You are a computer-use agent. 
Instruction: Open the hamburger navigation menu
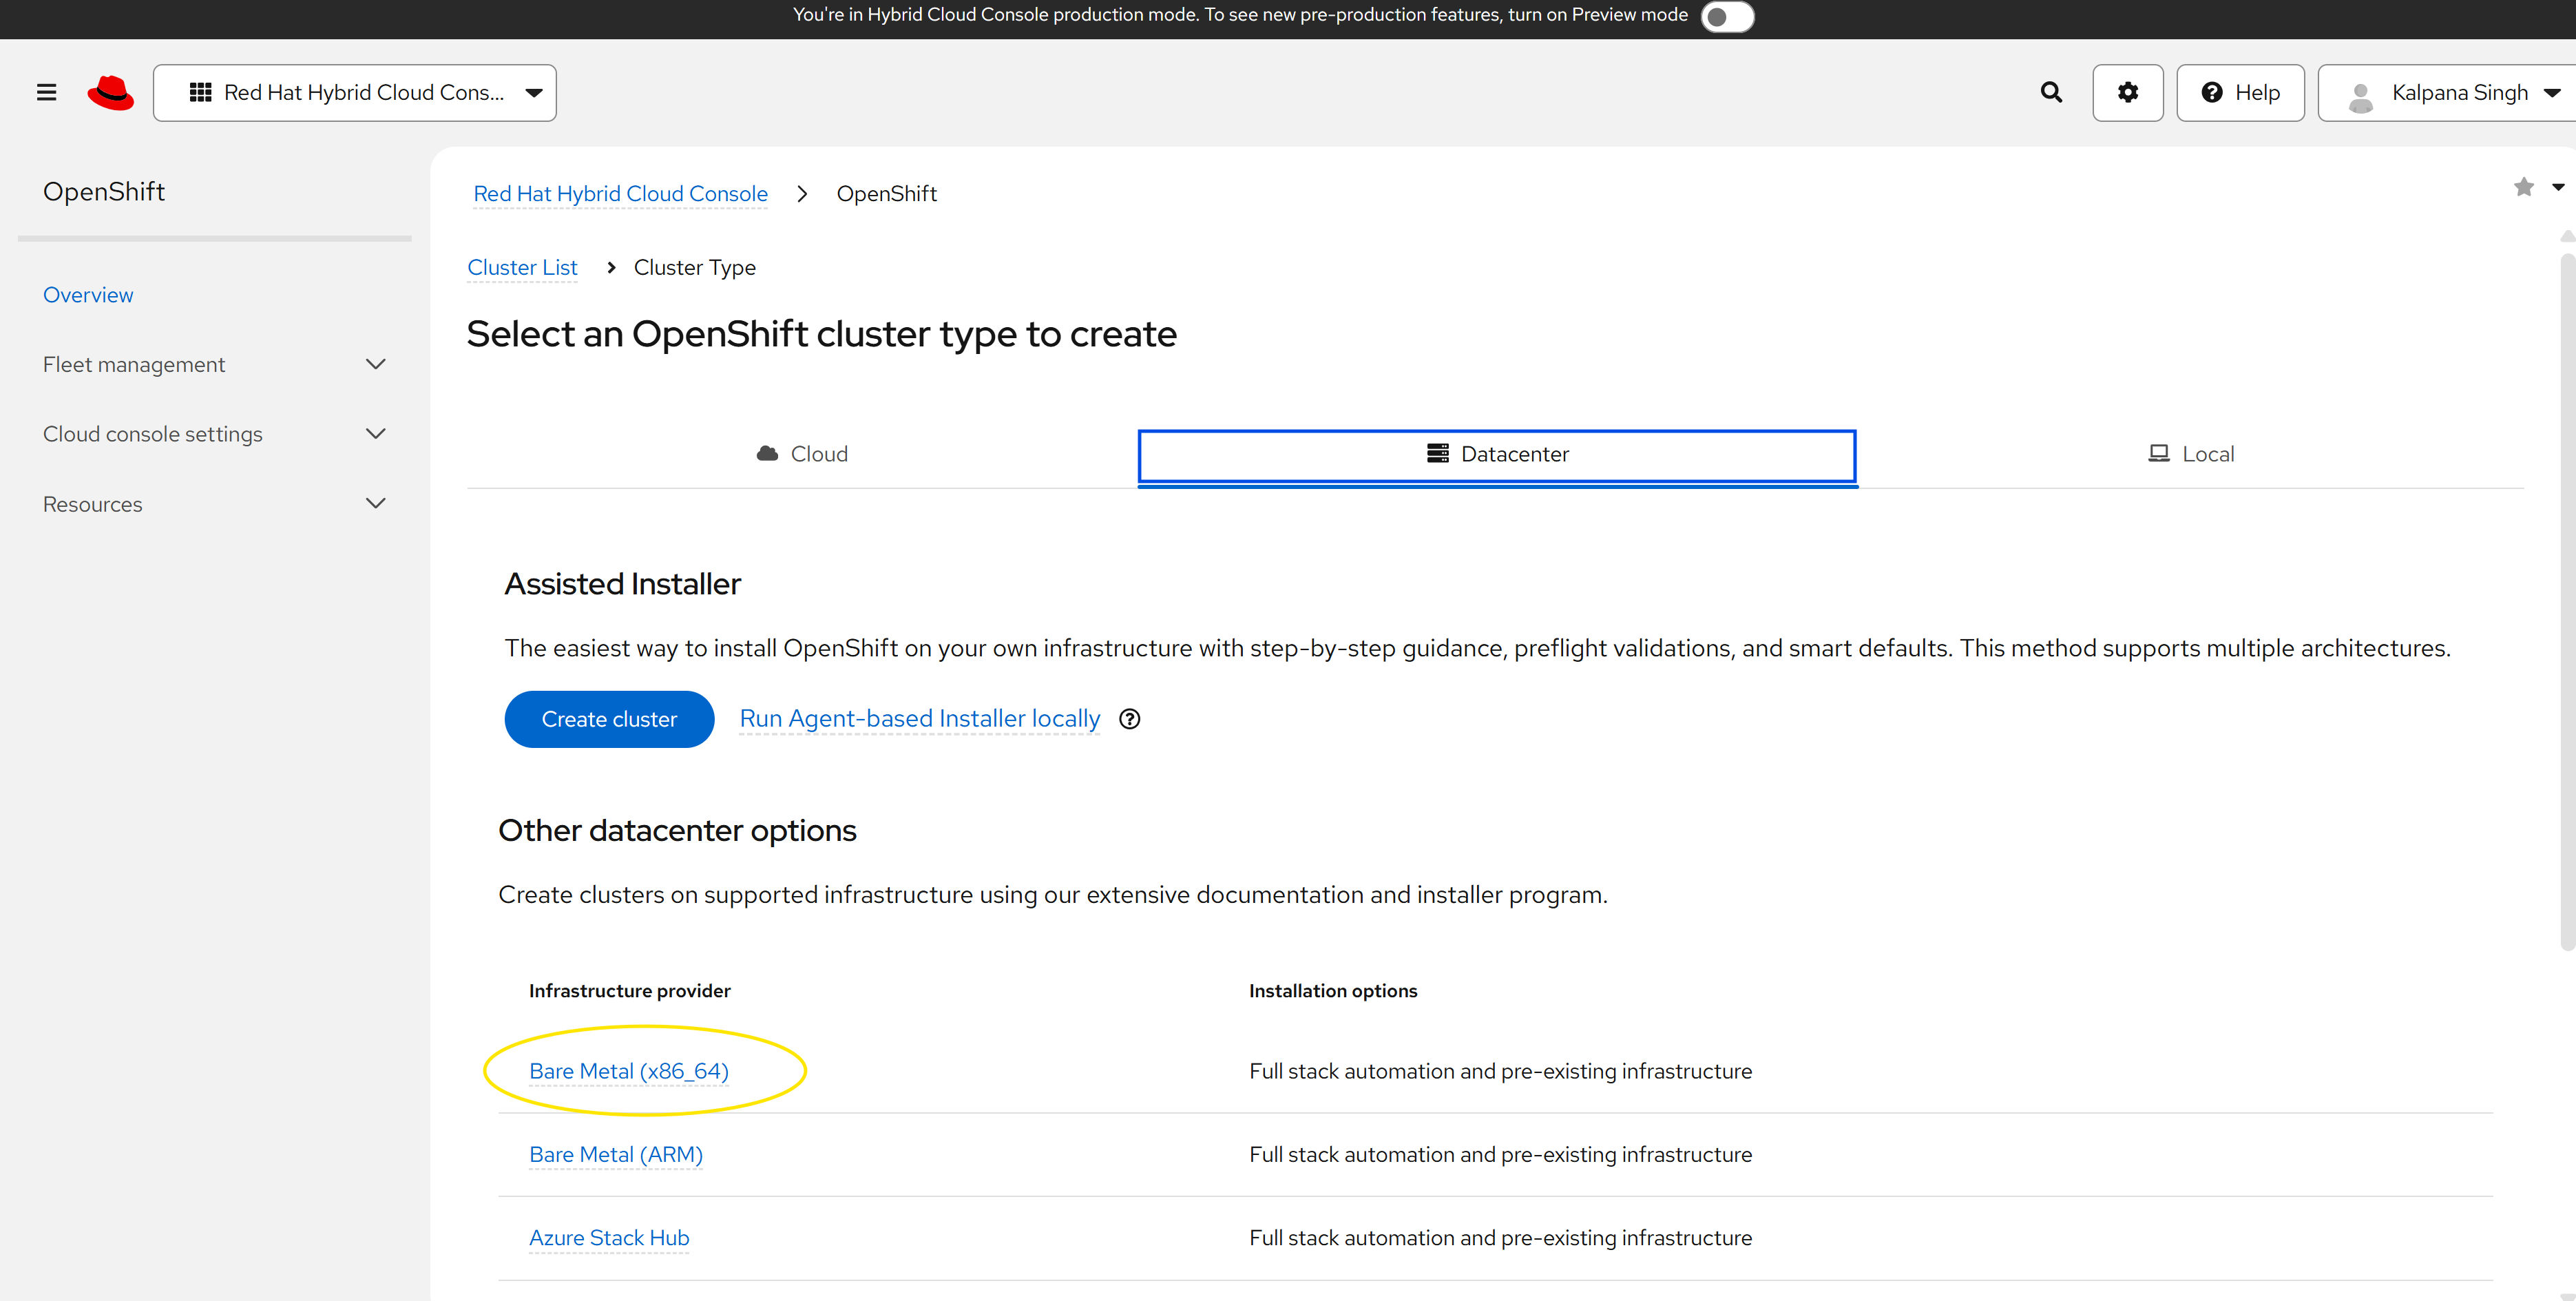coord(46,92)
